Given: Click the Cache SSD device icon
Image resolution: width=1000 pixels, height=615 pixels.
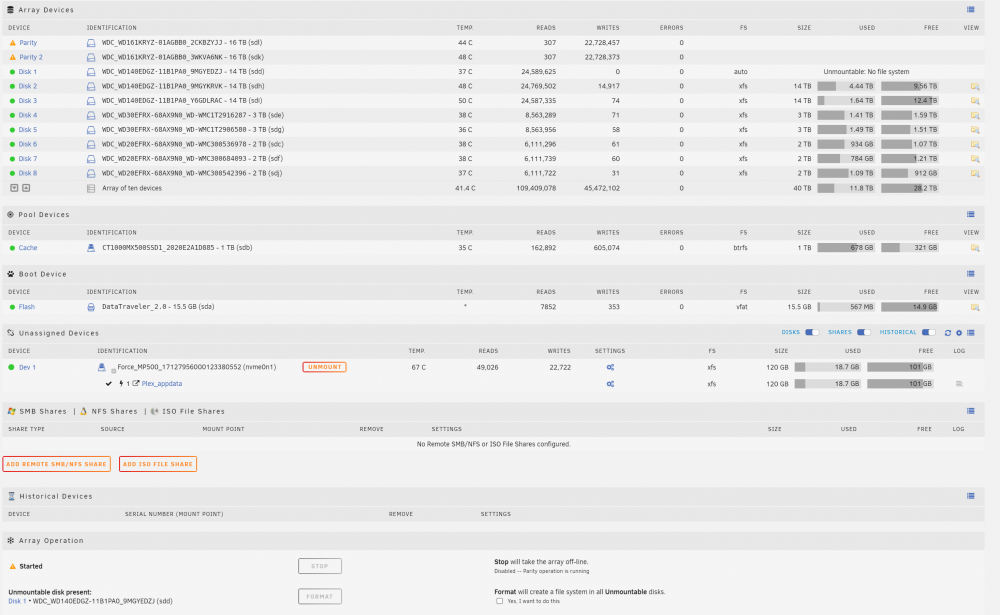Looking at the screenshot, I should tap(91, 248).
